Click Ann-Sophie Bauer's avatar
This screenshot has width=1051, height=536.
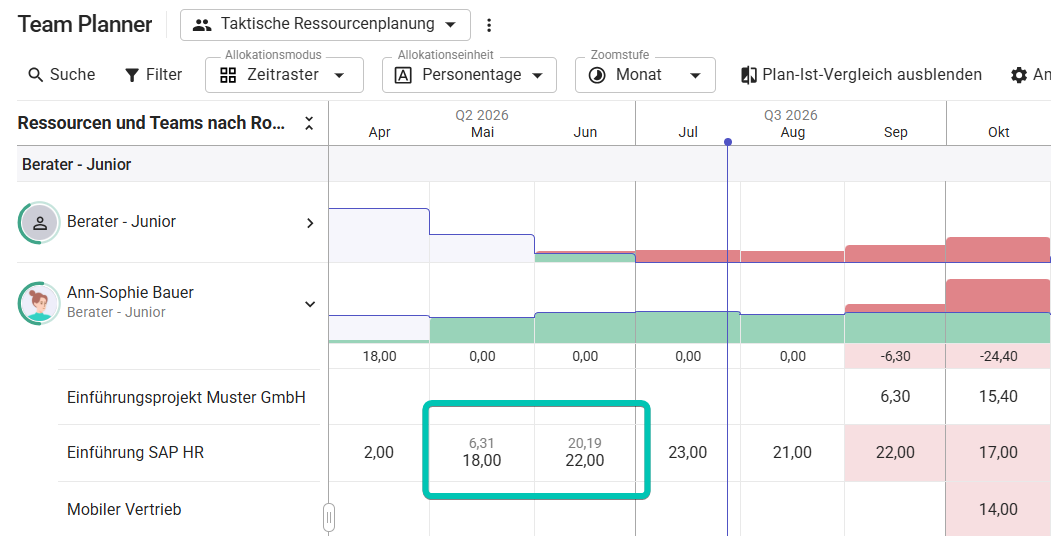point(40,303)
